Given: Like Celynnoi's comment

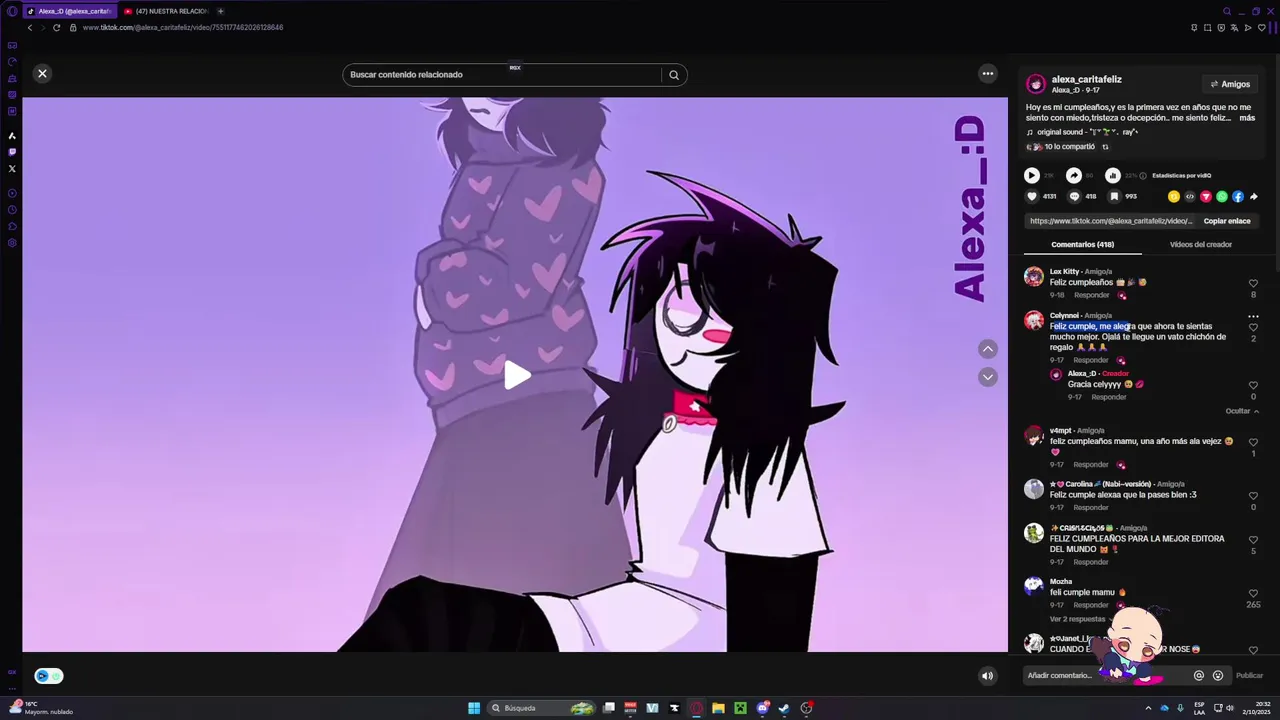Looking at the screenshot, I should (x=1253, y=328).
